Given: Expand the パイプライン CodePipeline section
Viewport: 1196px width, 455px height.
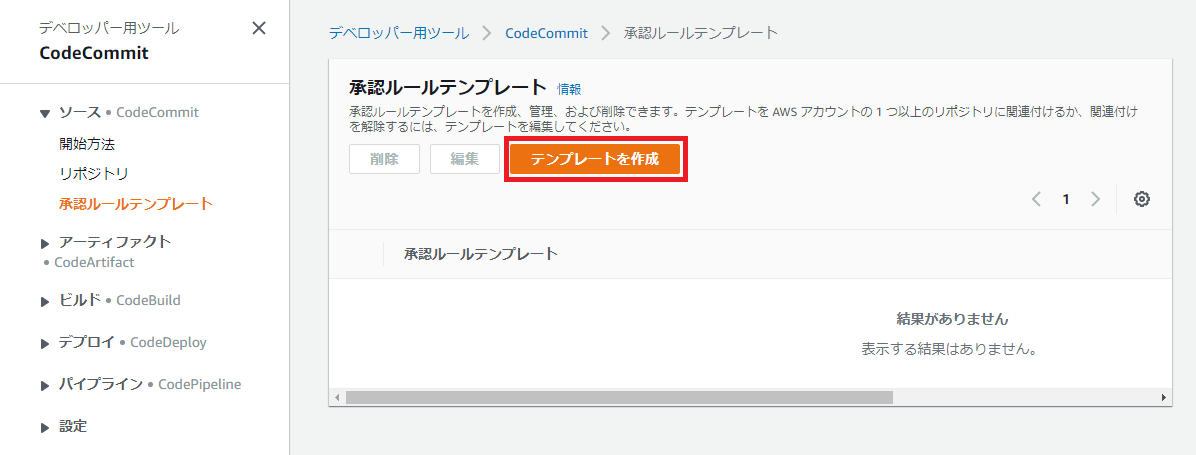Looking at the screenshot, I should tap(45, 385).
